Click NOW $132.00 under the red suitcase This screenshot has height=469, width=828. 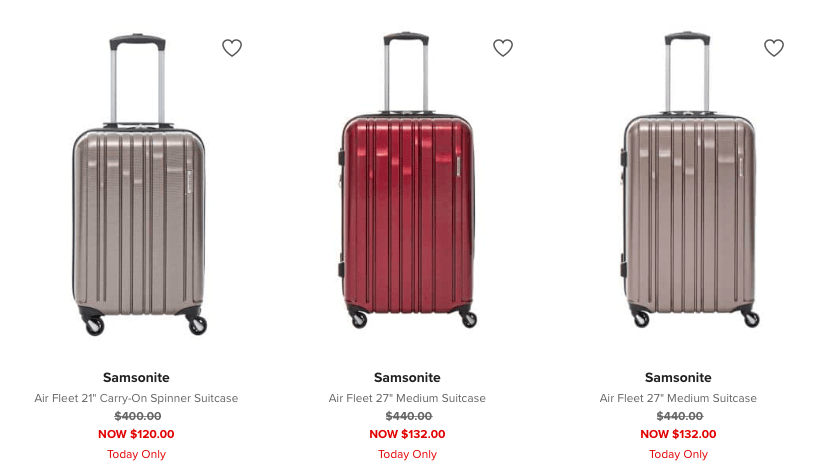click(x=407, y=434)
